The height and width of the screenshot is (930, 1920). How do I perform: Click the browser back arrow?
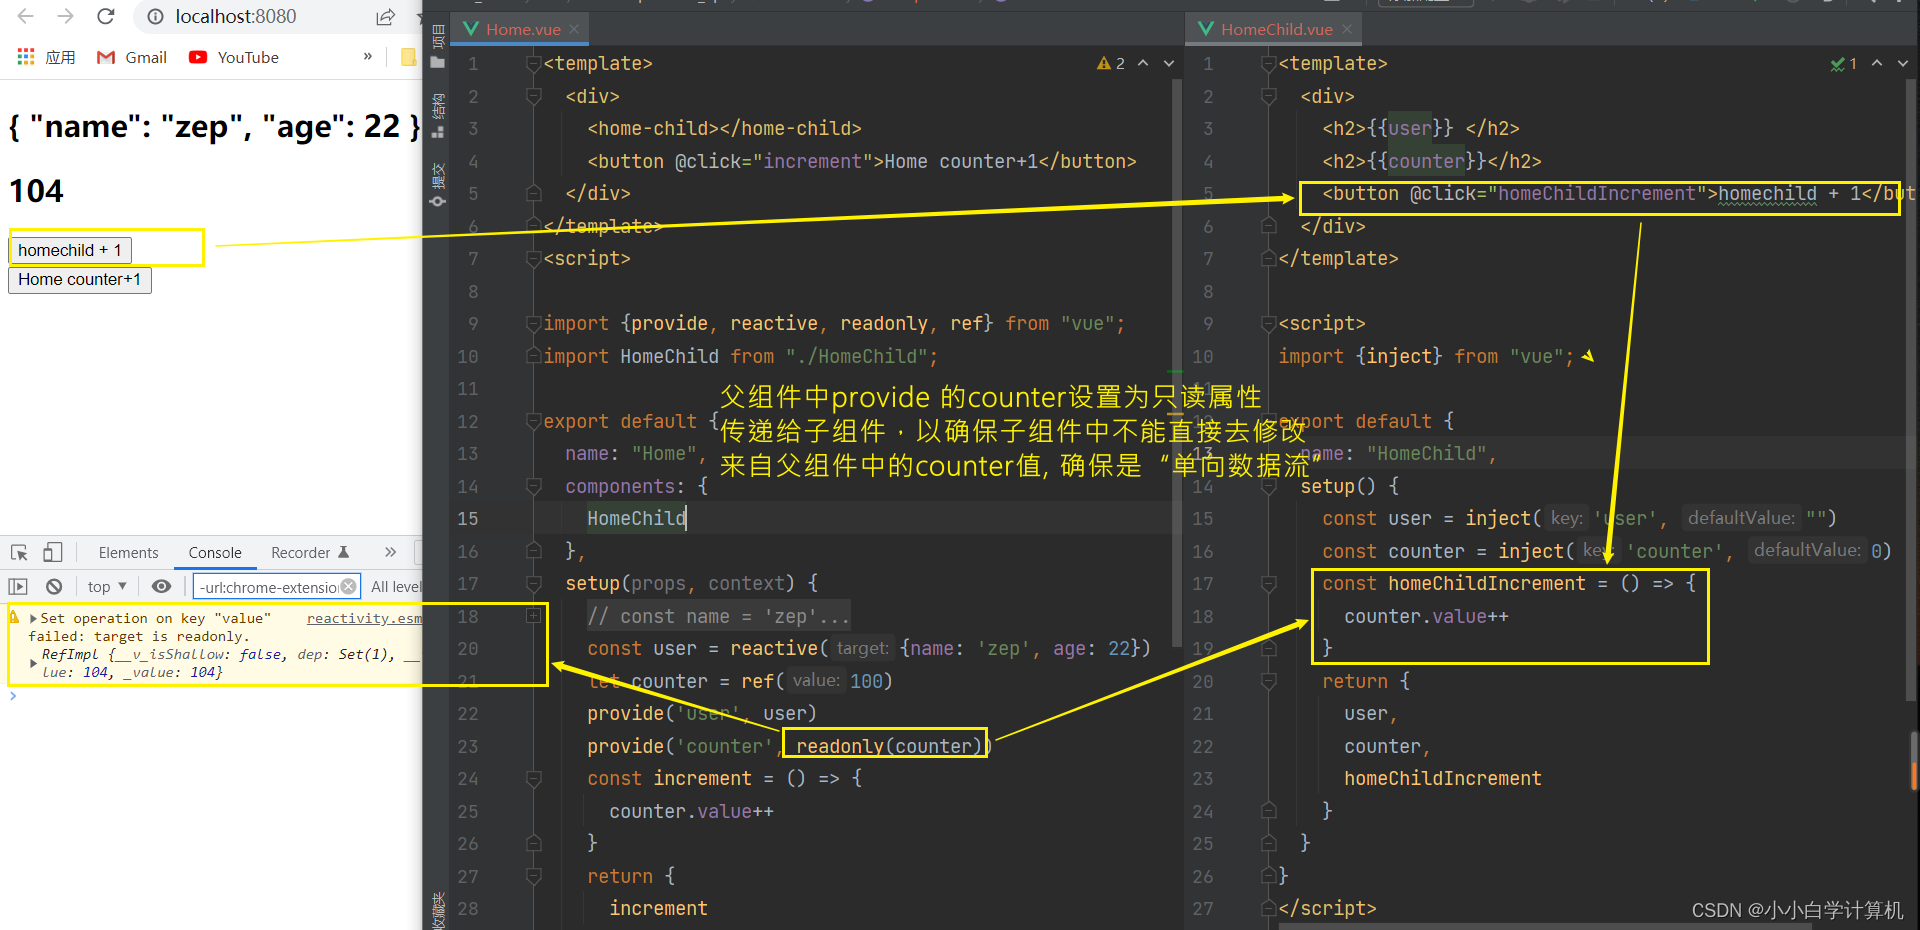point(26,16)
